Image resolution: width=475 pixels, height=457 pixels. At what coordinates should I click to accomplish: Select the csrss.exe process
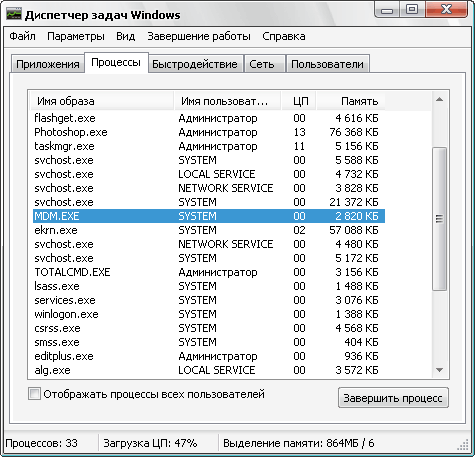pyautogui.click(x=209, y=328)
